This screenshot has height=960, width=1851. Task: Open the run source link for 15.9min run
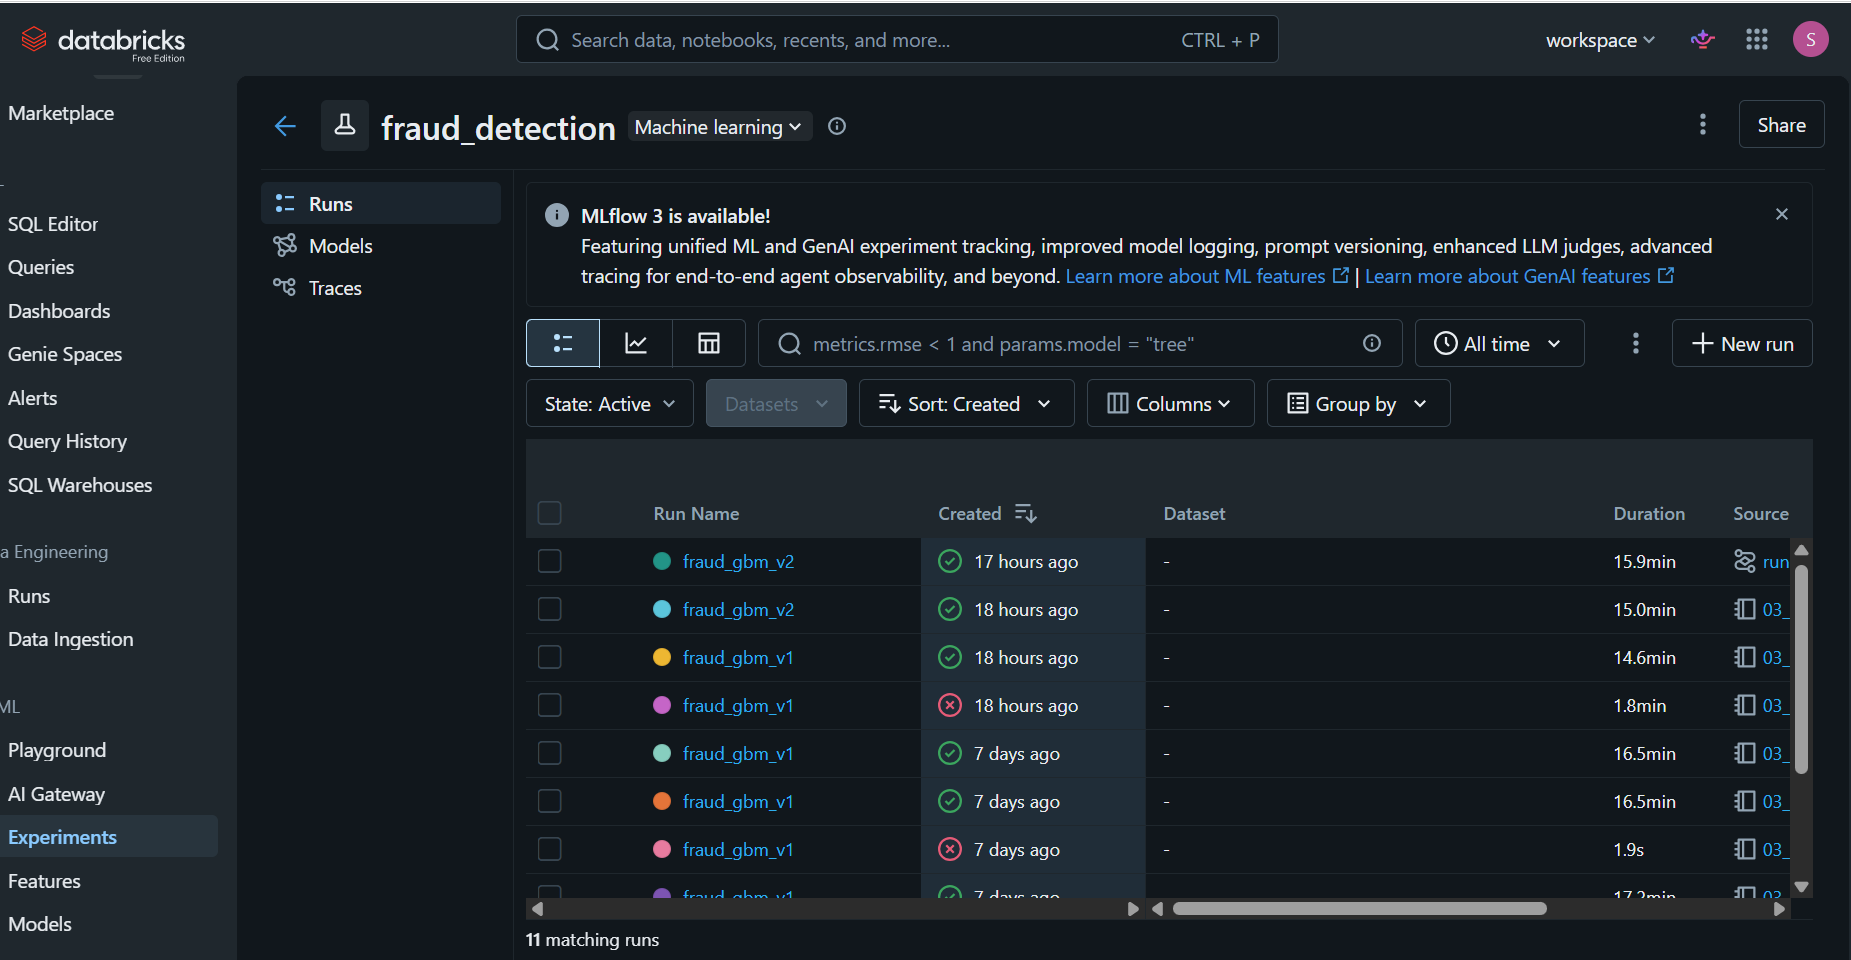tap(1776, 562)
